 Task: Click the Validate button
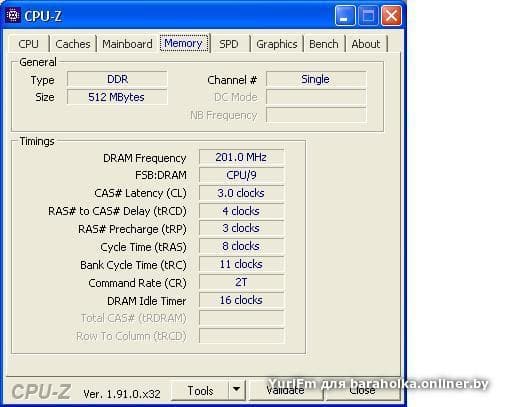[286, 390]
